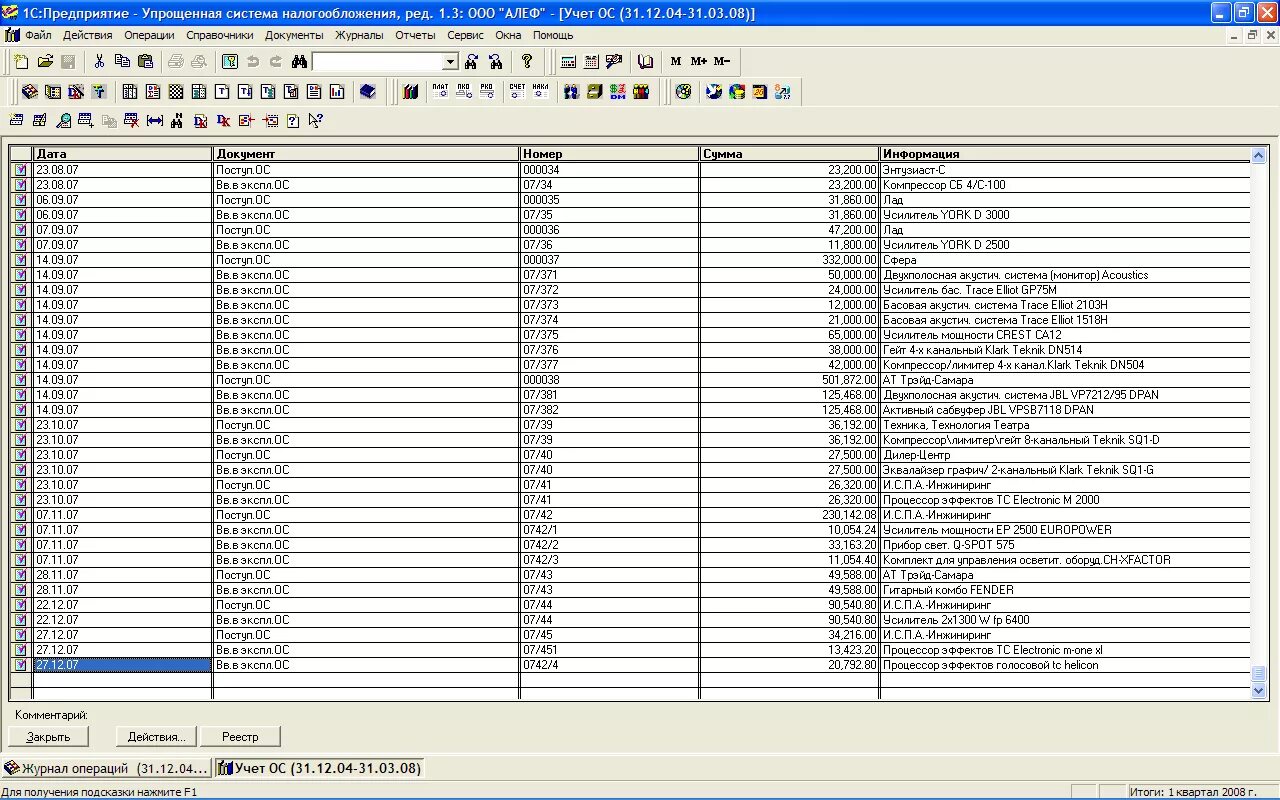Click the Сумма column header
This screenshot has width=1280, height=800.
[789, 154]
